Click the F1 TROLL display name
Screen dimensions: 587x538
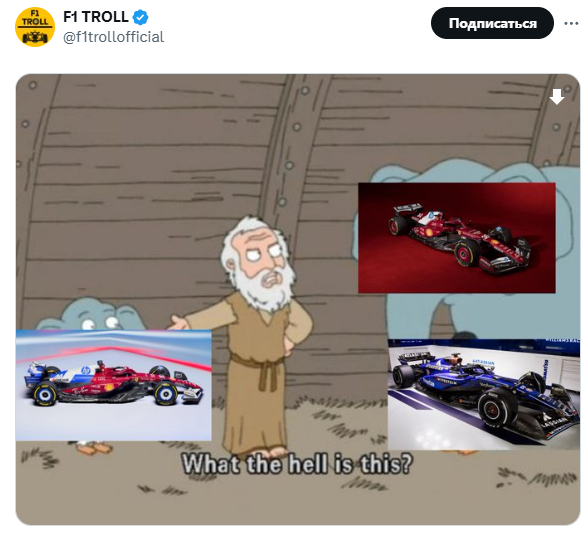coord(96,17)
